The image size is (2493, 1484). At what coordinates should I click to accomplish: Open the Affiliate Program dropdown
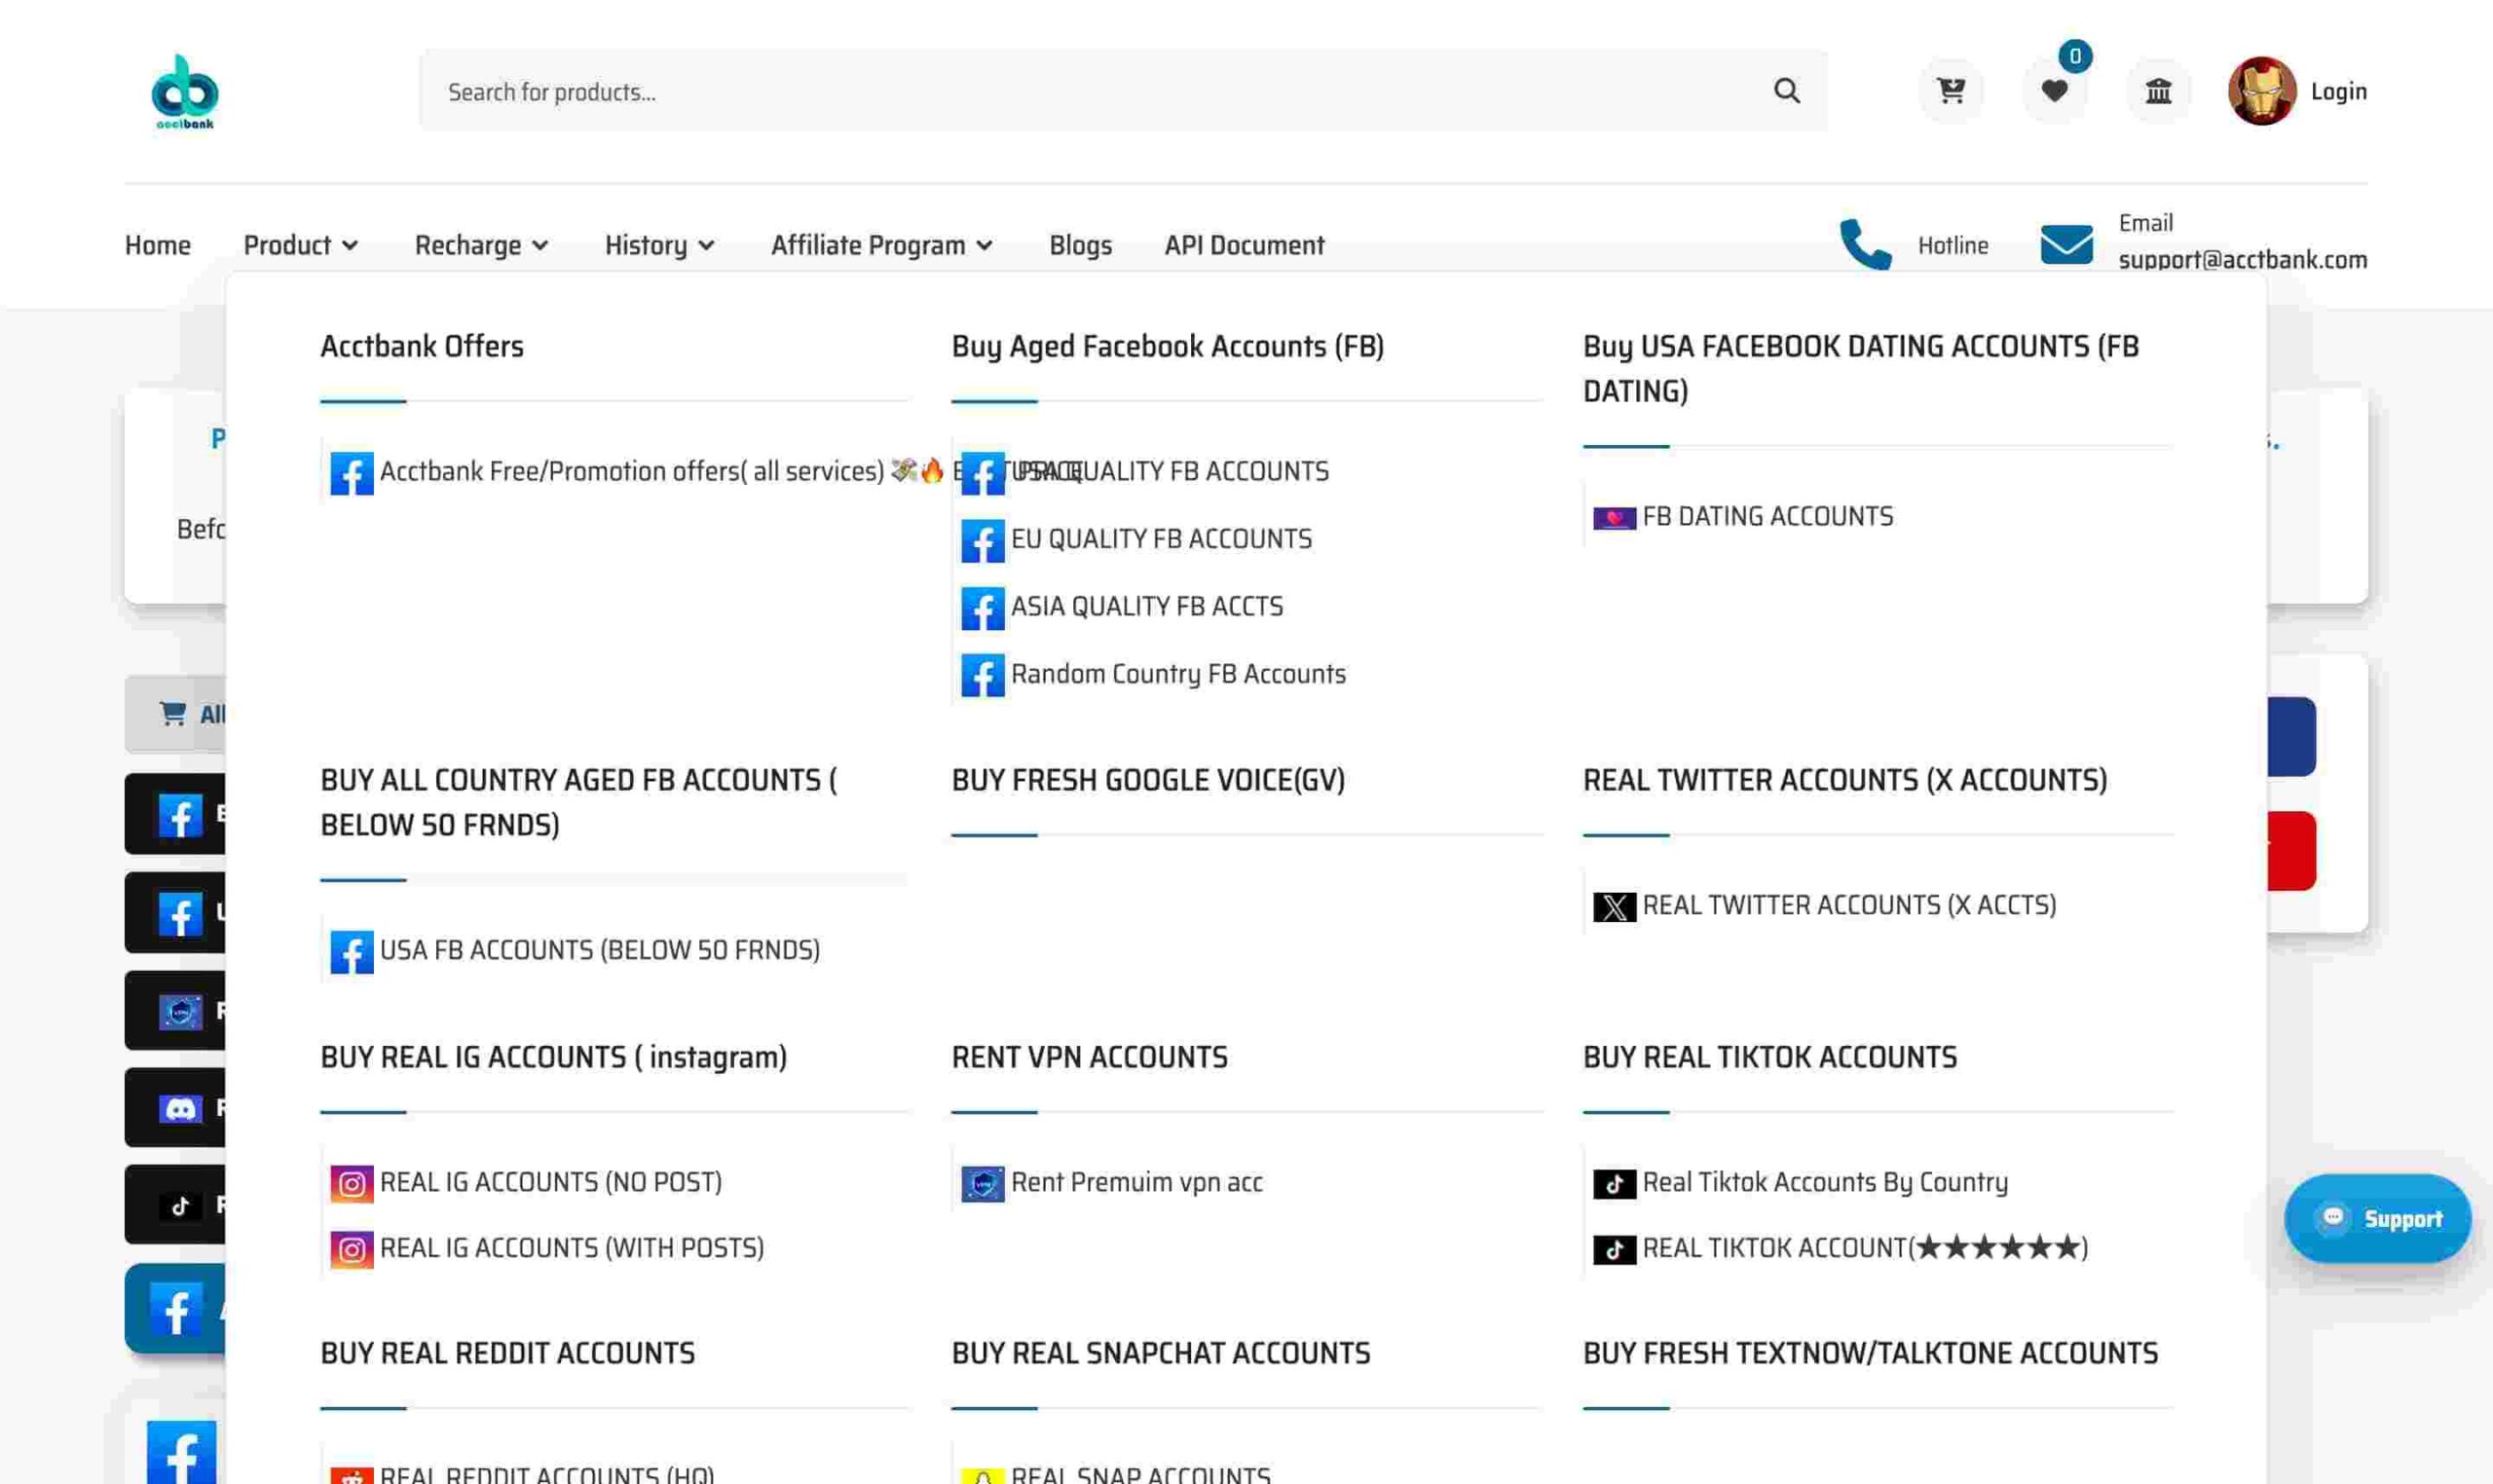[881, 245]
